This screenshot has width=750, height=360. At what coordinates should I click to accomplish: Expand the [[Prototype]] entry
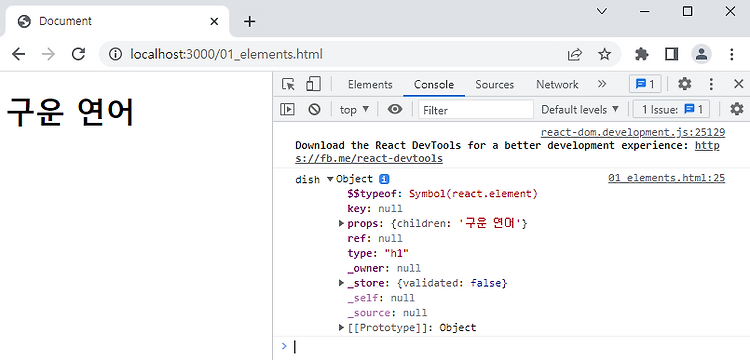[x=342, y=327]
